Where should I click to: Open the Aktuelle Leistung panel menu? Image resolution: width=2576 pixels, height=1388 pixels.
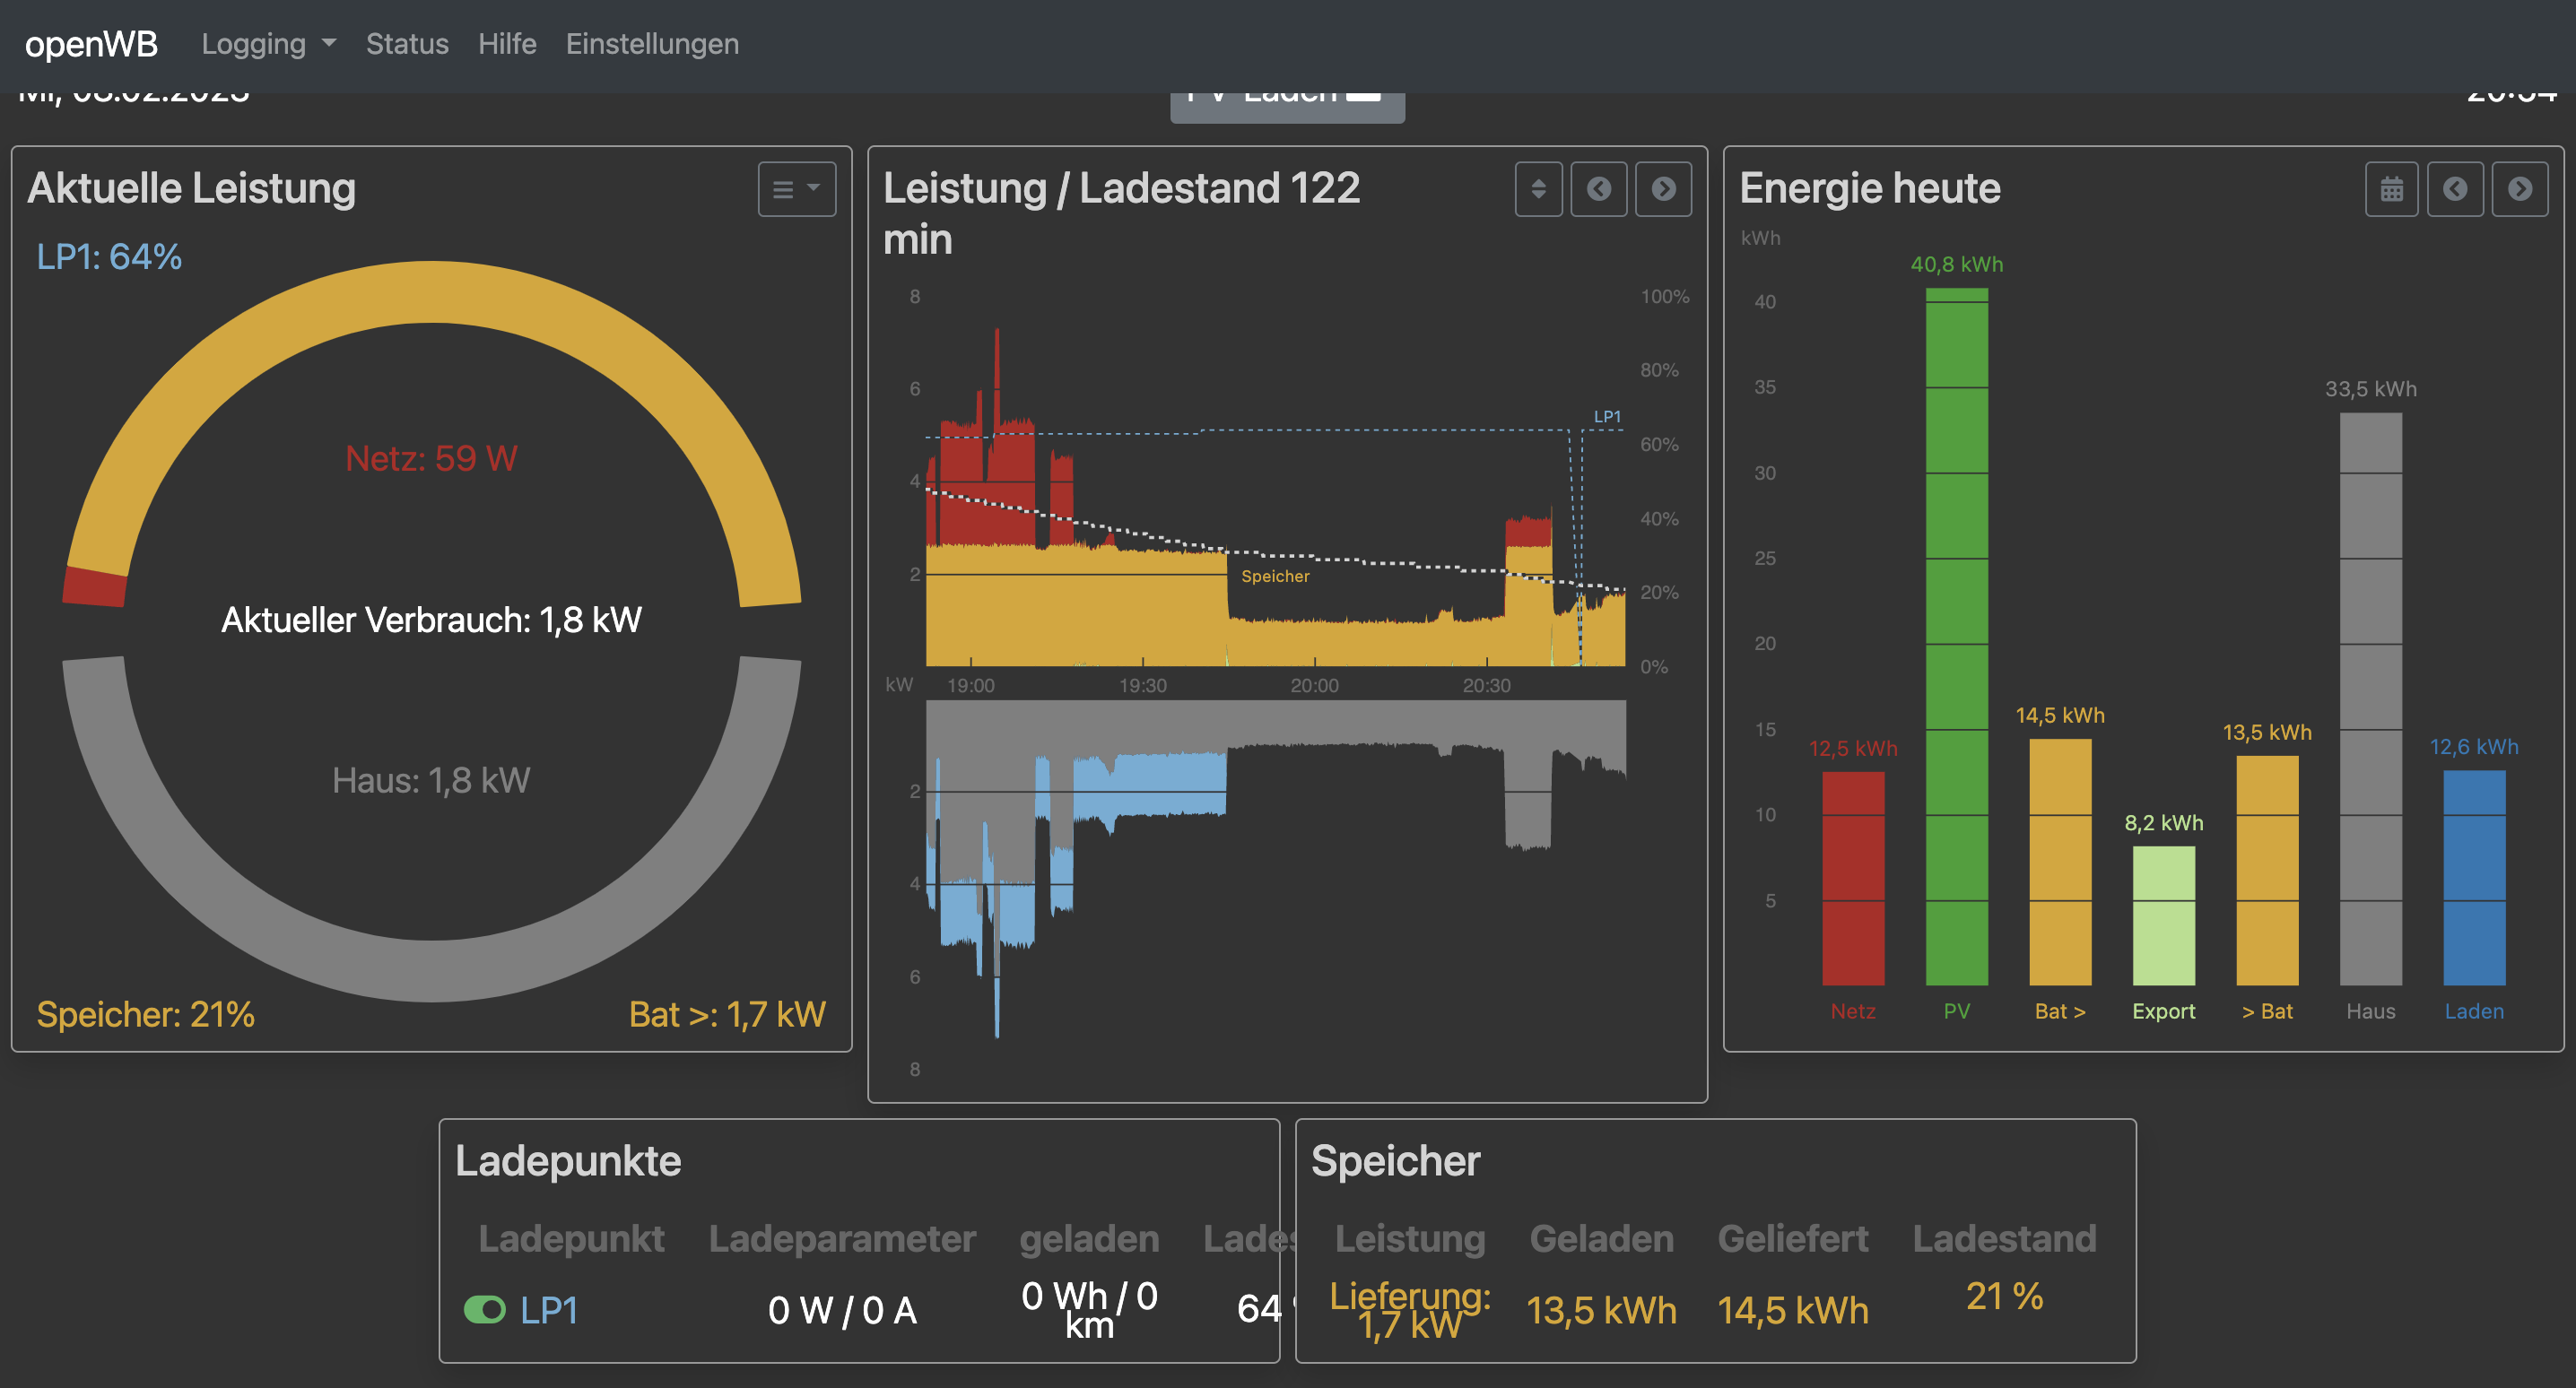click(796, 189)
